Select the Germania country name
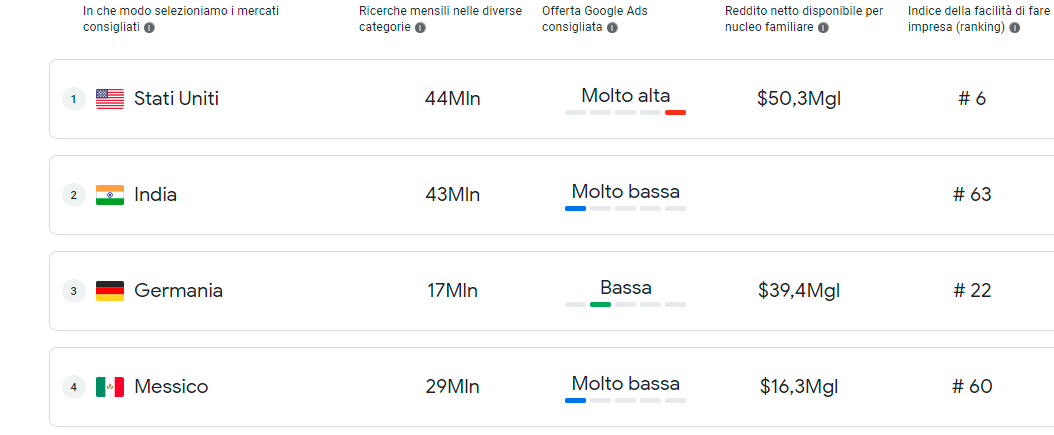Image resolution: width=1054 pixels, height=435 pixels. click(x=178, y=291)
